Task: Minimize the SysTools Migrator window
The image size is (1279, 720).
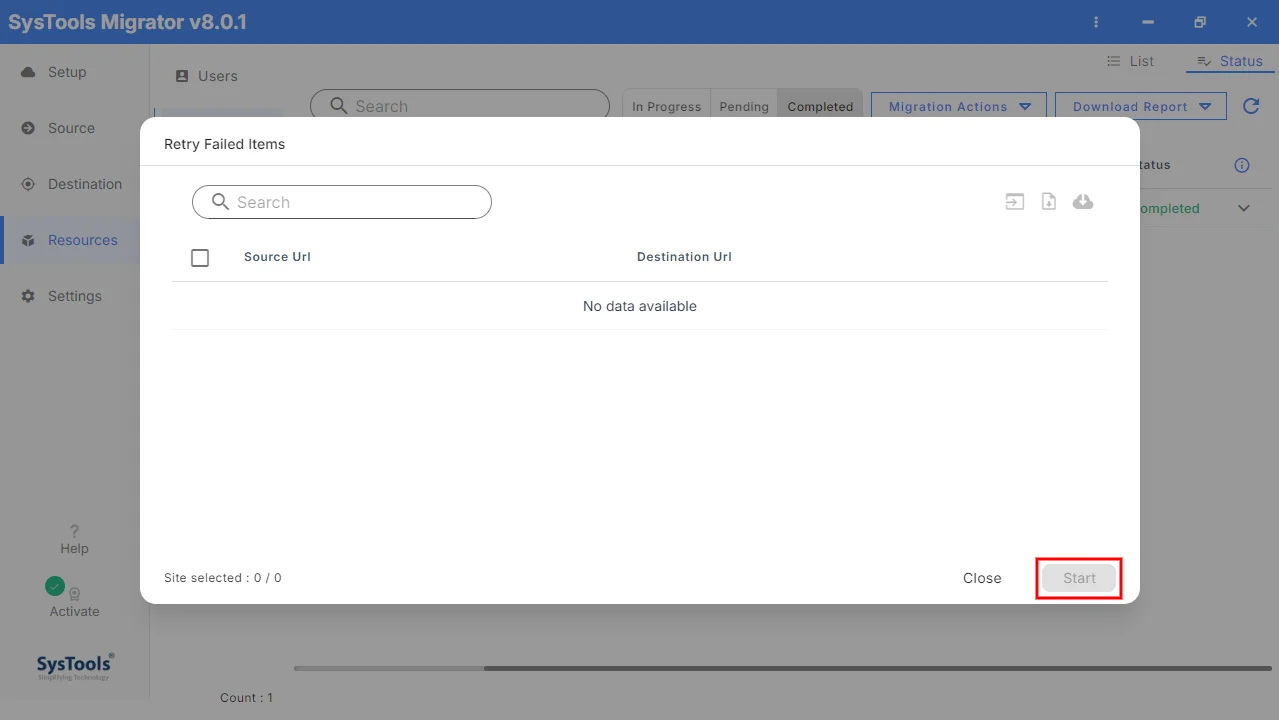Action: (x=1148, y=22)
